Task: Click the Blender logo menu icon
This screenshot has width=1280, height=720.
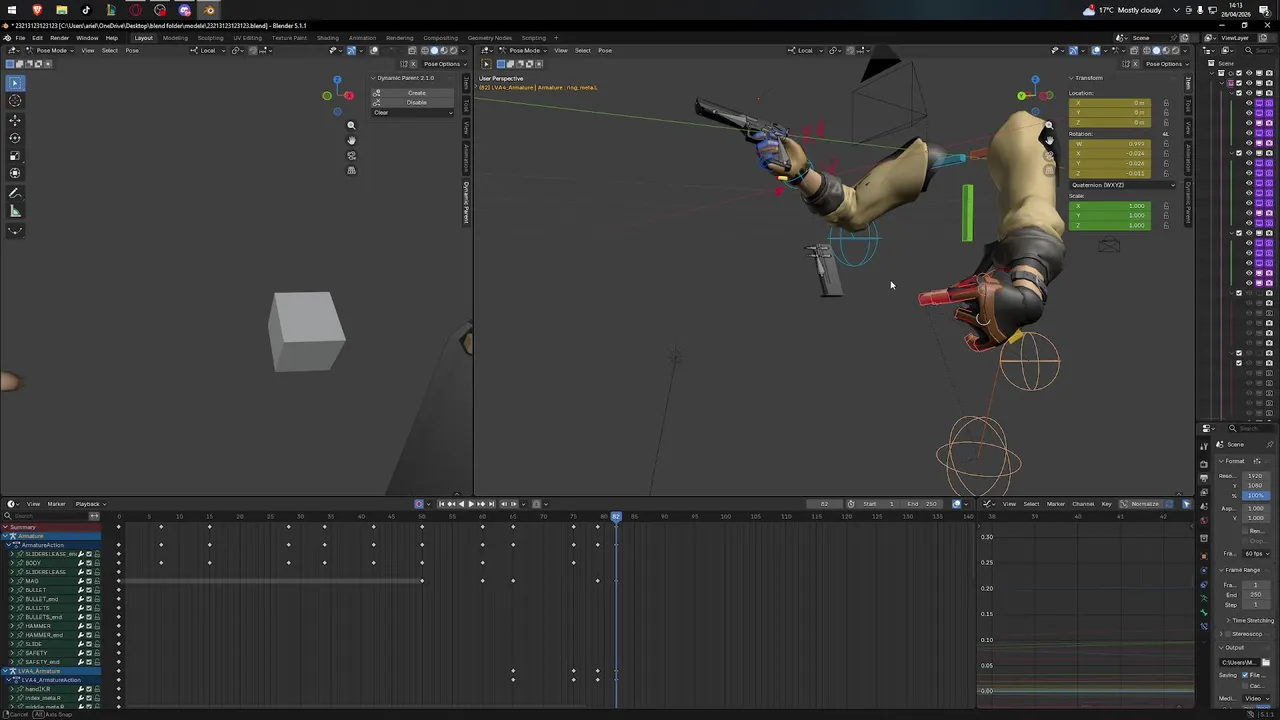Action: coord(8,38)
